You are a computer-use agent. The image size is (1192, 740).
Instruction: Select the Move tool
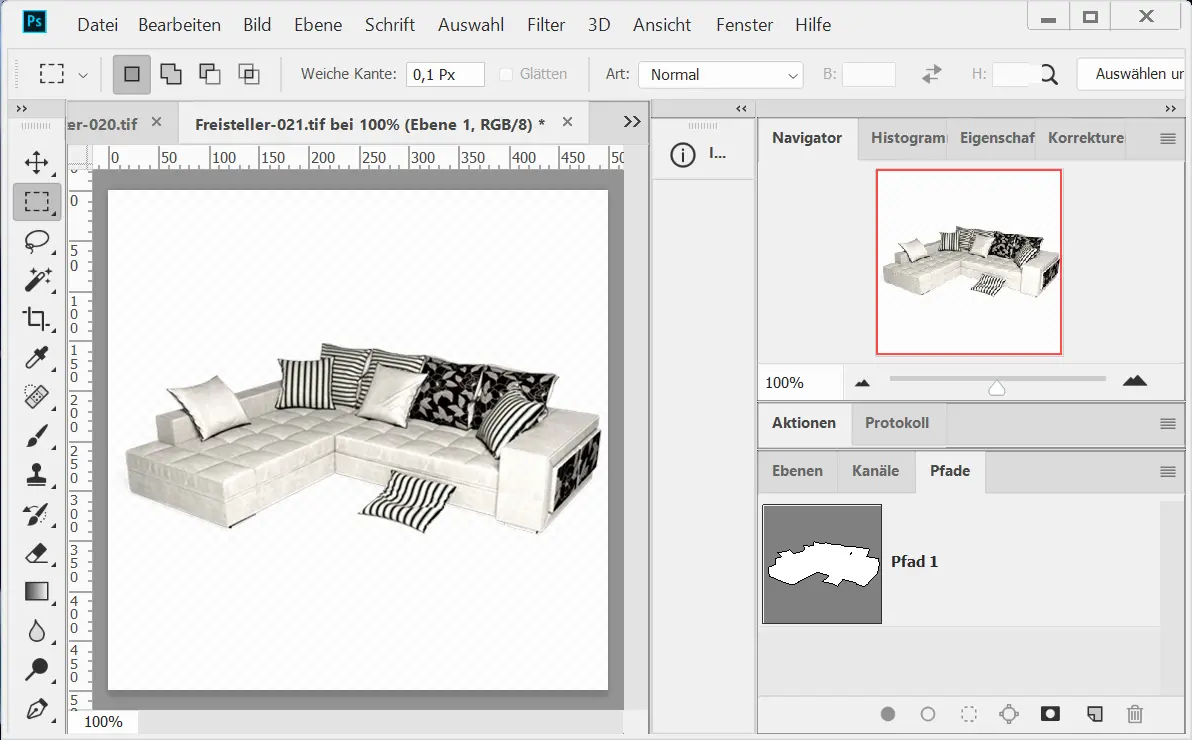[37, 162]
